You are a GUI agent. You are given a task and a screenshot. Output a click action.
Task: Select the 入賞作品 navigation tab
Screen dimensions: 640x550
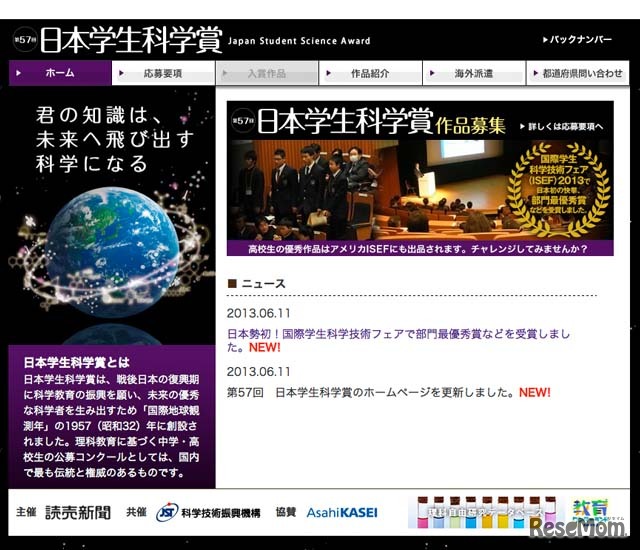[x=267, y=73]
